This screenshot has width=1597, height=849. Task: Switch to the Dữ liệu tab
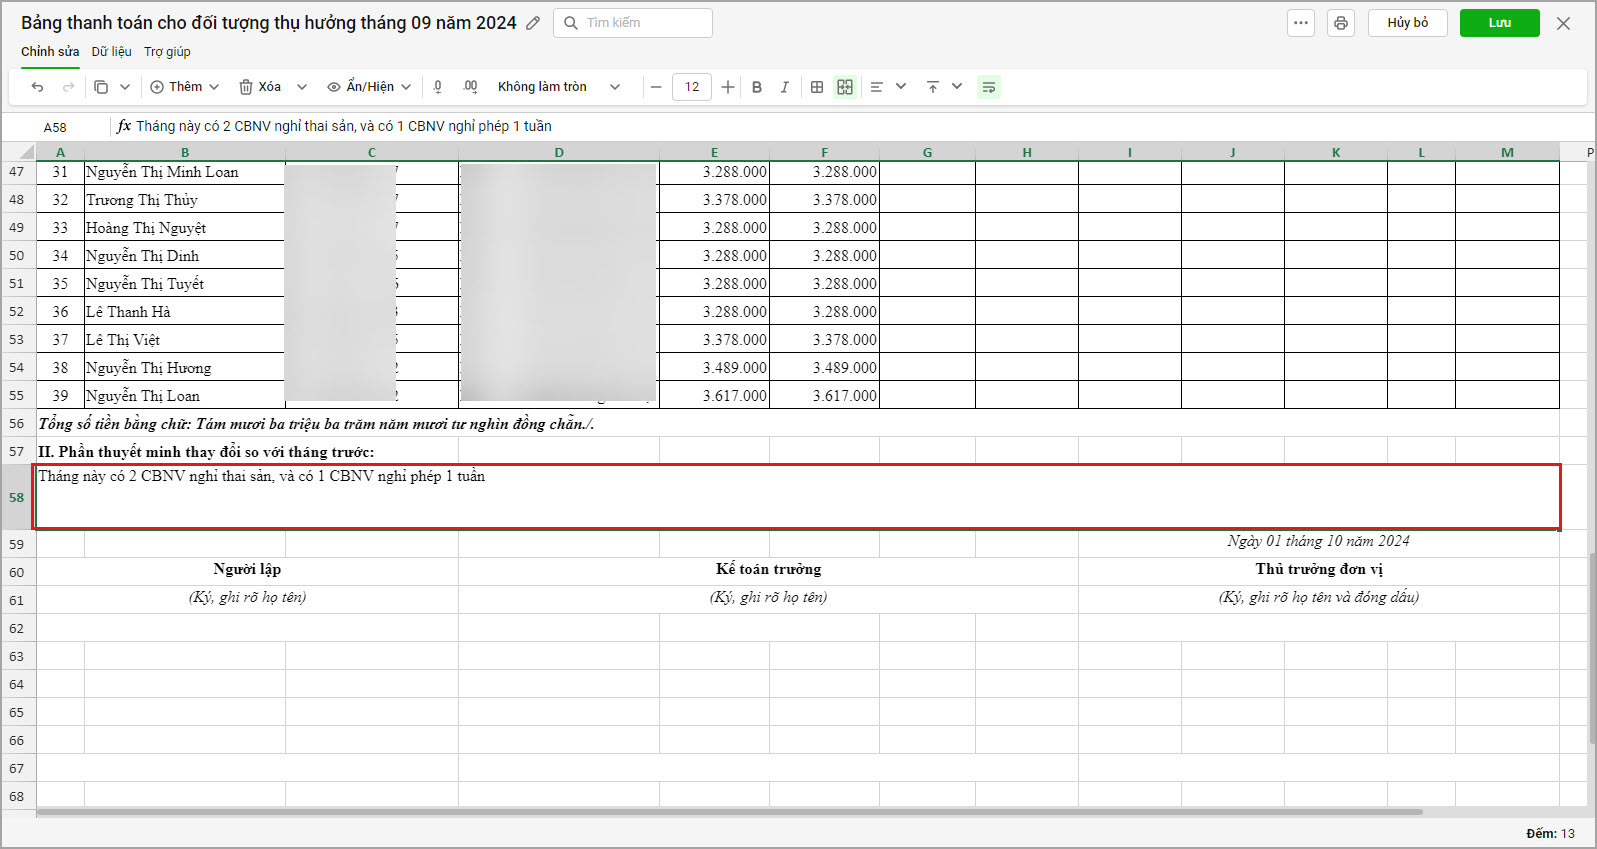click(x=111, y=52)
